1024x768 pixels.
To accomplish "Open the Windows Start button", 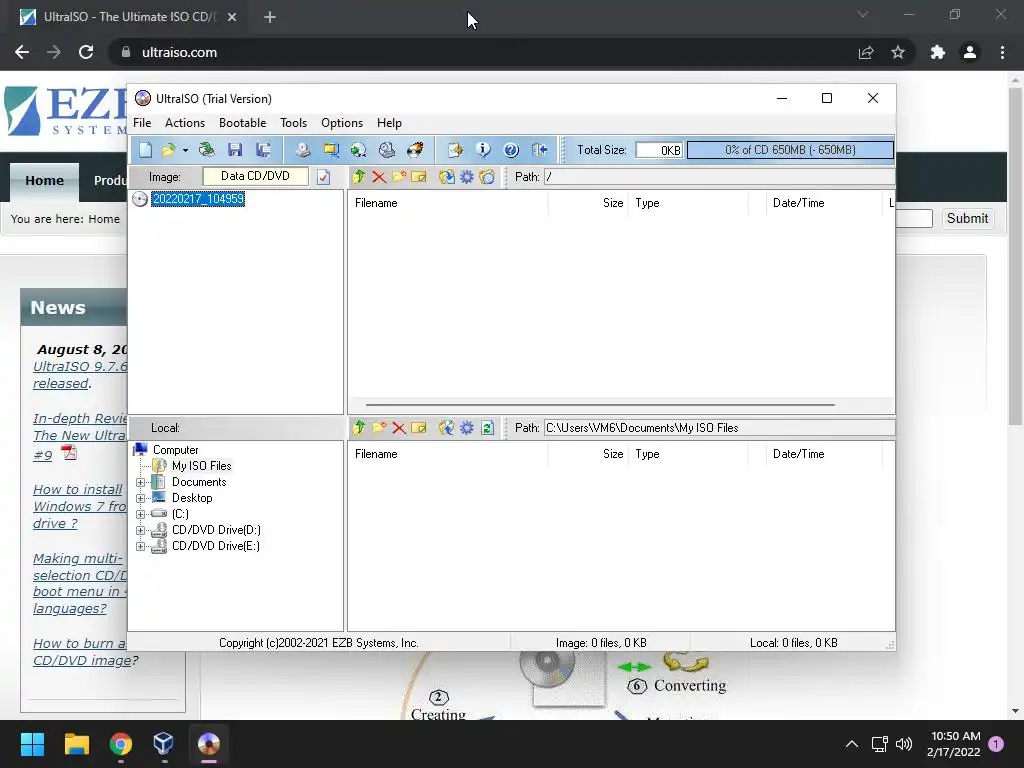I will [x=32, y=744].
